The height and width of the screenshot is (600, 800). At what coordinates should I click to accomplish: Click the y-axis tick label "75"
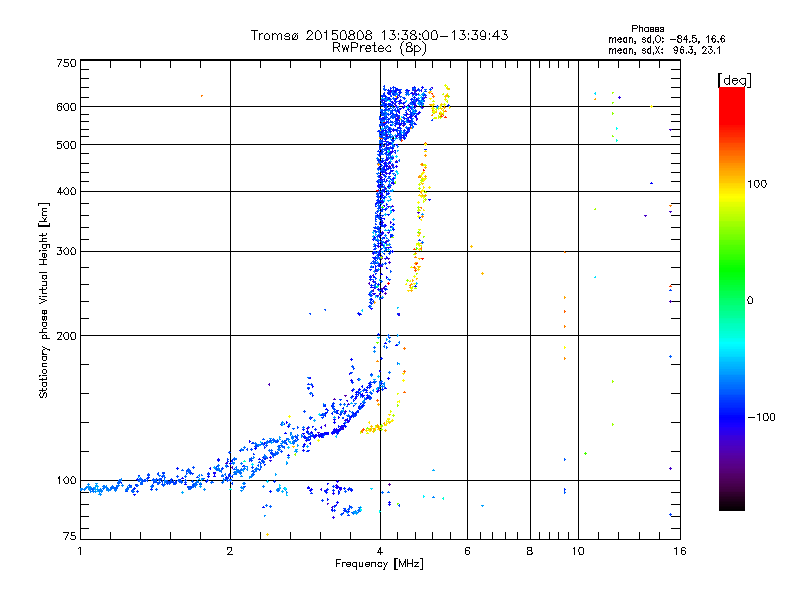[x=70, y=536]
